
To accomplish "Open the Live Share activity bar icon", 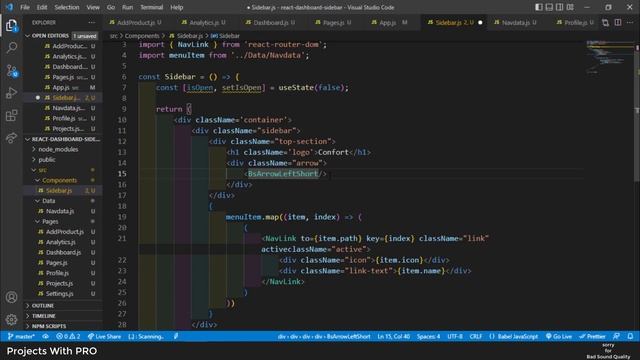I will coord(11,138).
